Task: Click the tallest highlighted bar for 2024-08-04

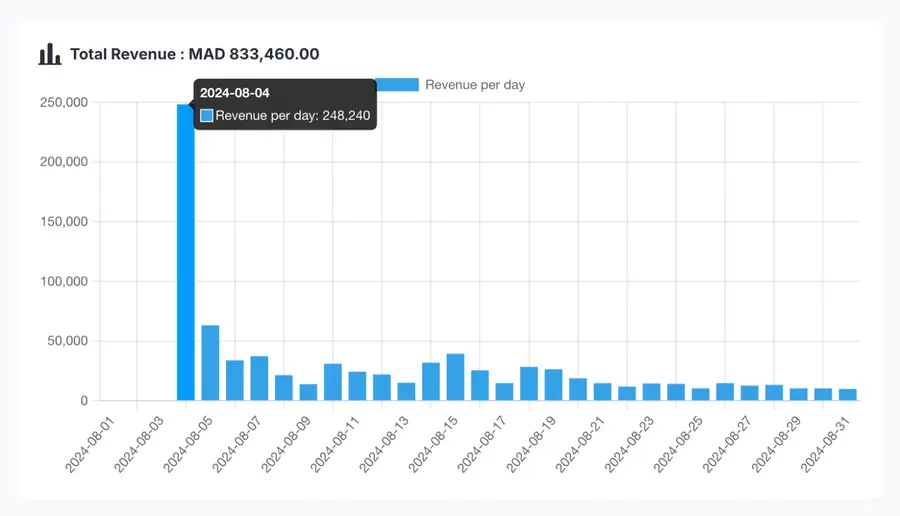Action: [185, 253]
